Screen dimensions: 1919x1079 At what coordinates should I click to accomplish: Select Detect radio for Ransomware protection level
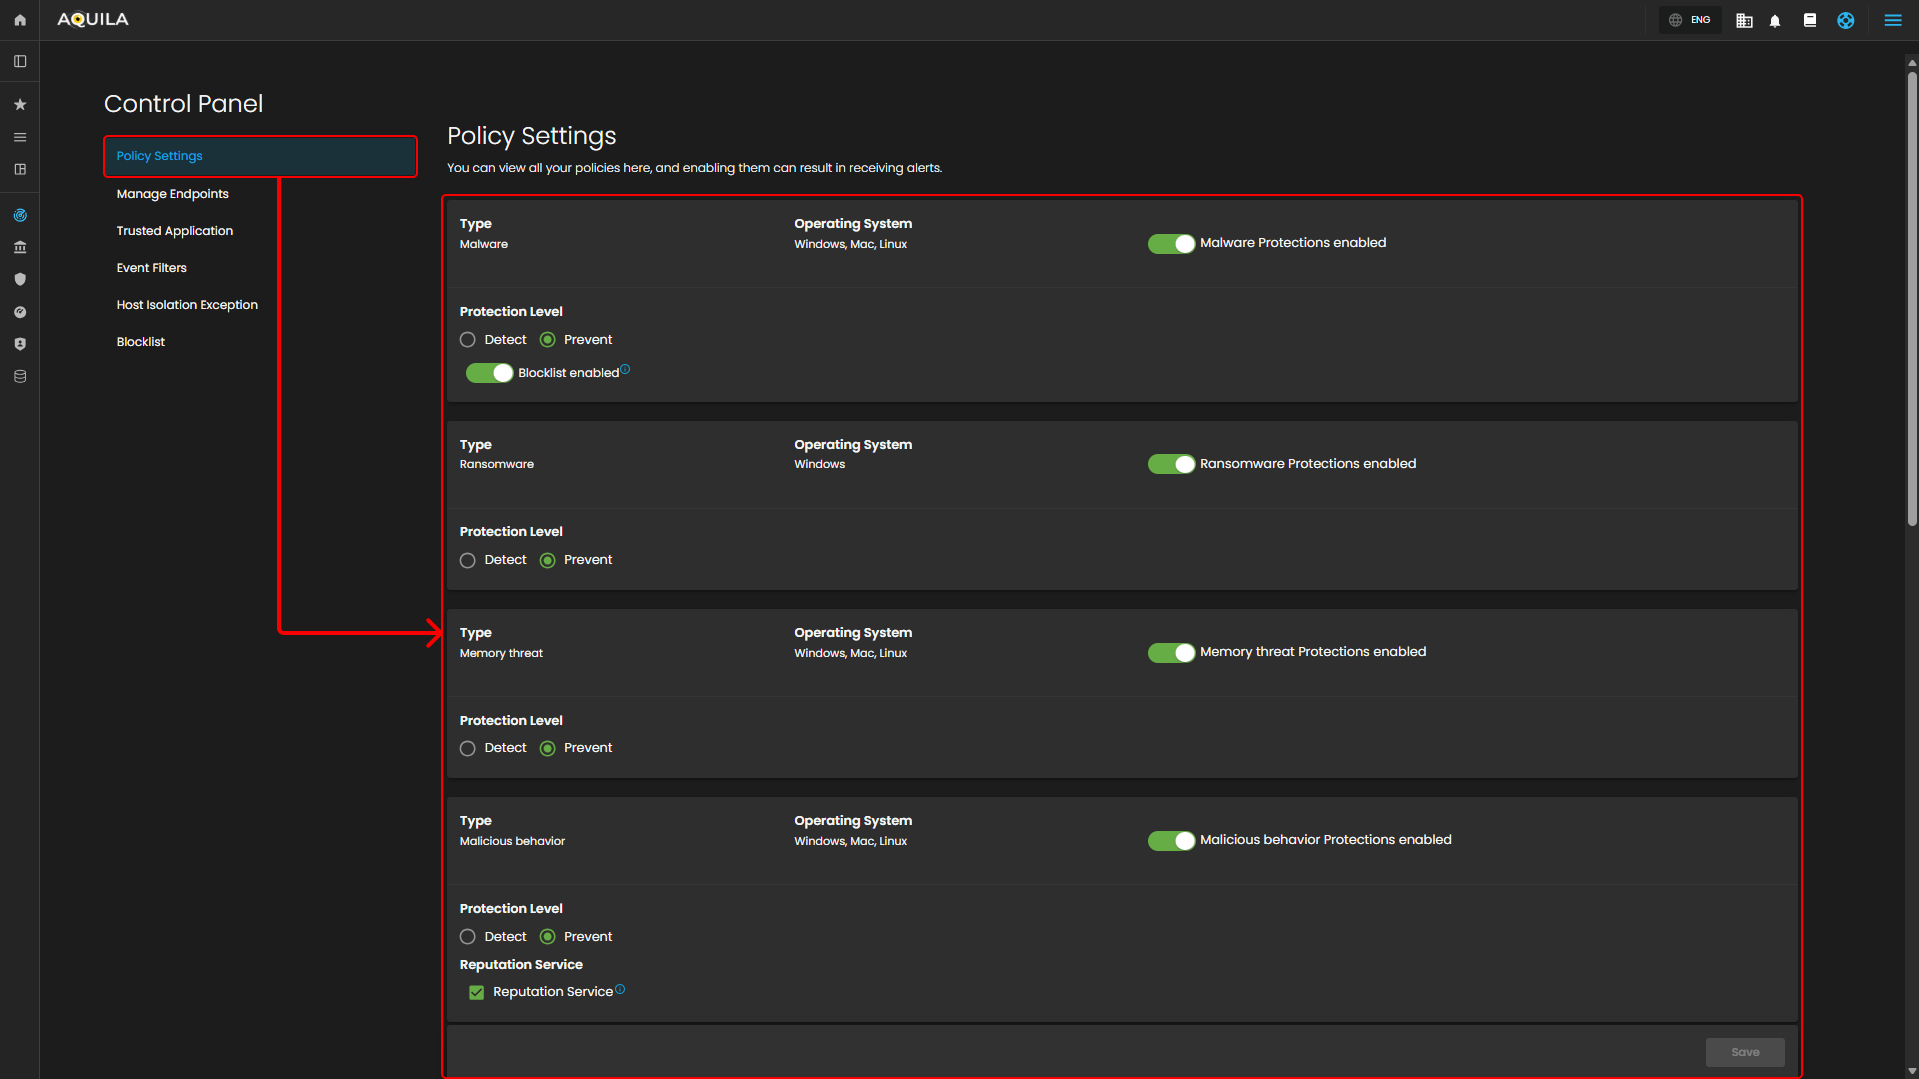click(468, 561)
